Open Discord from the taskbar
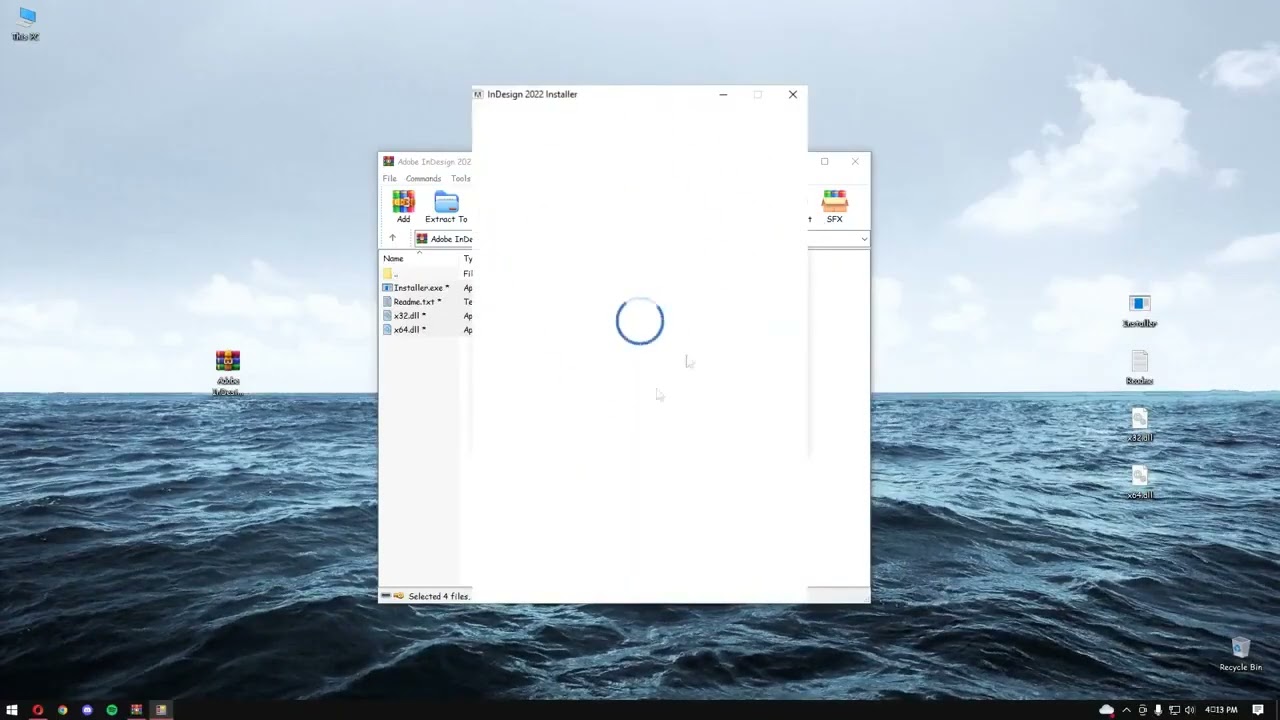This screenshot has height=720, width=1280. (87, 710)
